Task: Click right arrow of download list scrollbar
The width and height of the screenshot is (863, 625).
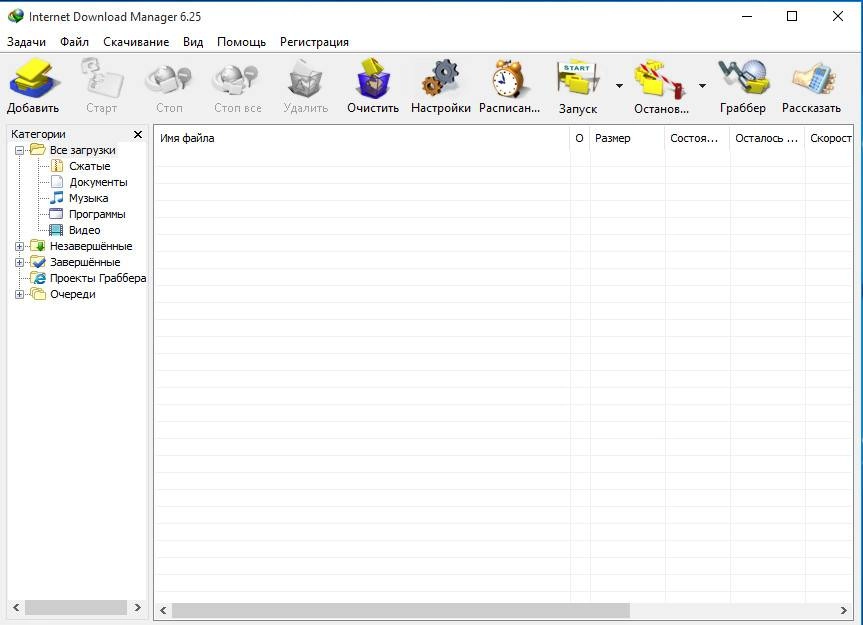Action: tap(843, 610)
